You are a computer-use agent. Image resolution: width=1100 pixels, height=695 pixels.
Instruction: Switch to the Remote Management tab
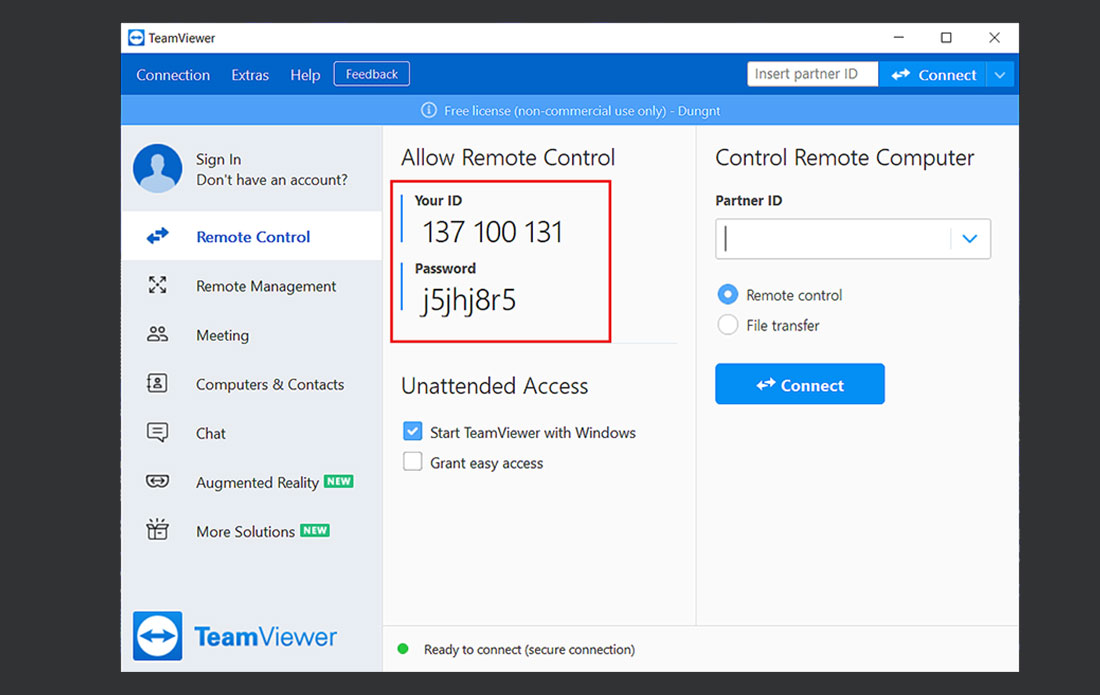[252, 285]
